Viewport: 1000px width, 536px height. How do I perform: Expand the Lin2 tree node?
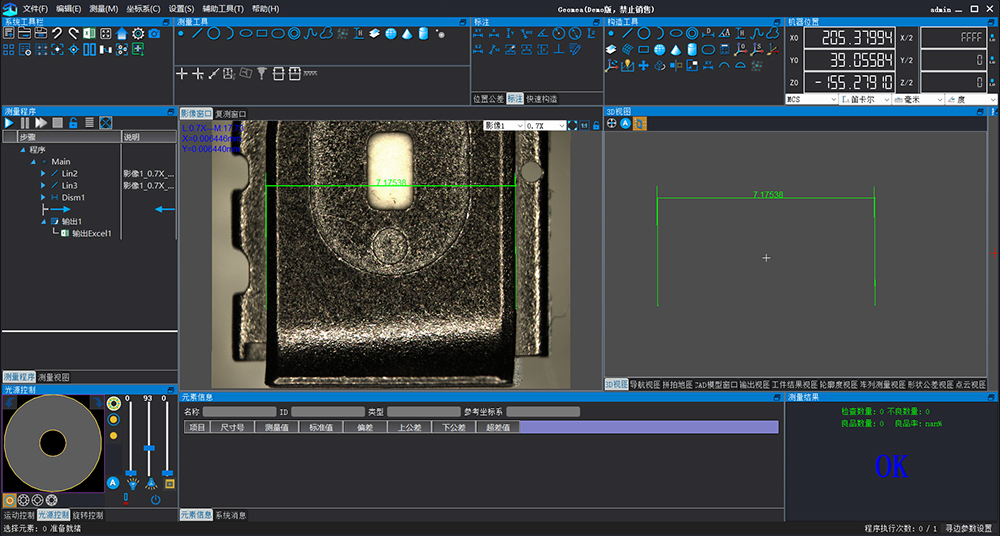pos(43,174)
